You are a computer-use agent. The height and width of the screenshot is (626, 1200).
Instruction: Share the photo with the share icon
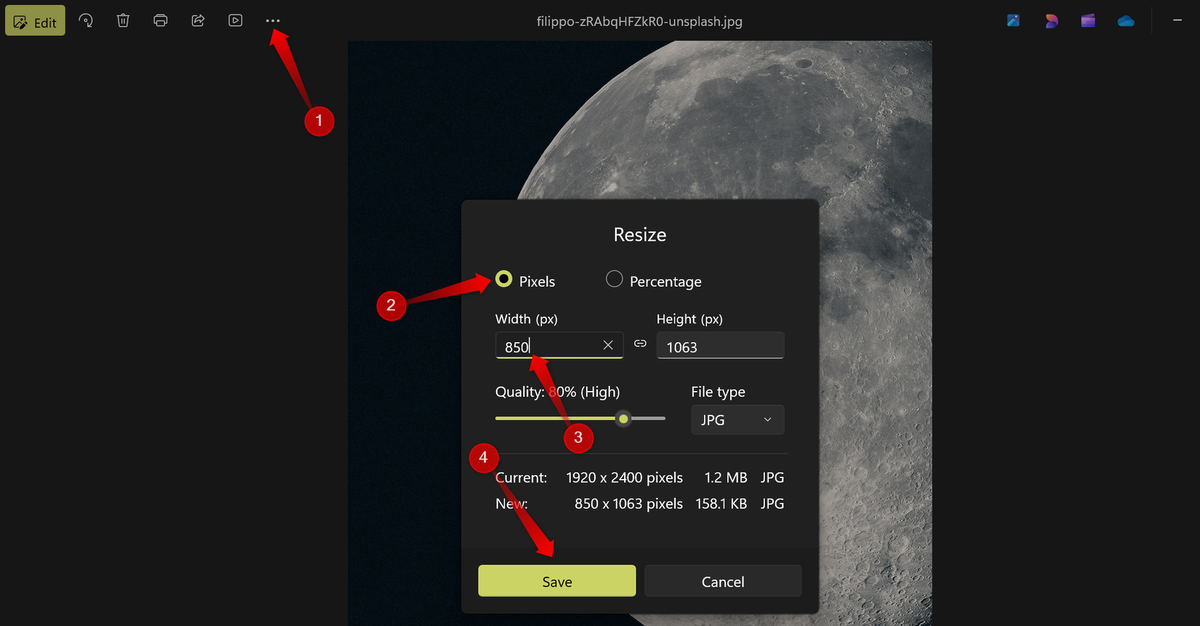[198, 20]
